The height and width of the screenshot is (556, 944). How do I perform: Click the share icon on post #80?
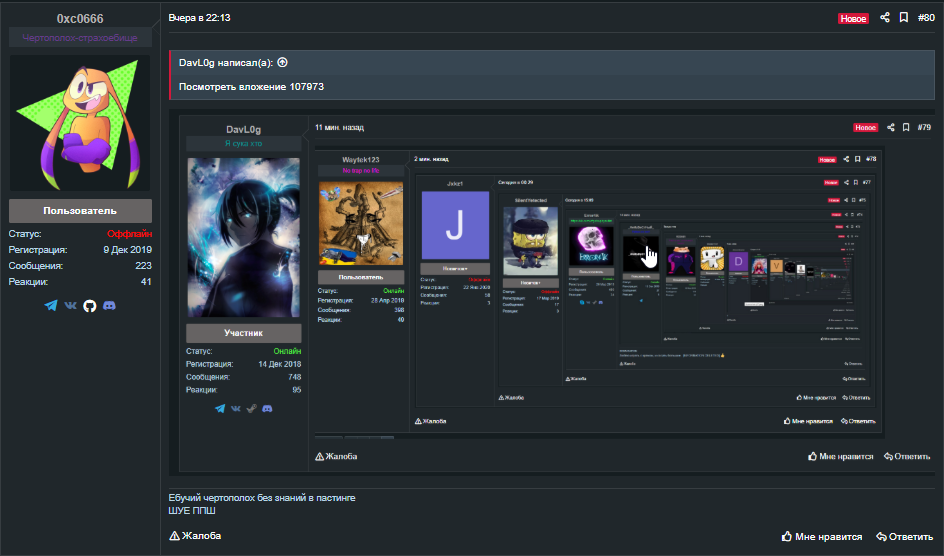coord(885,18)
